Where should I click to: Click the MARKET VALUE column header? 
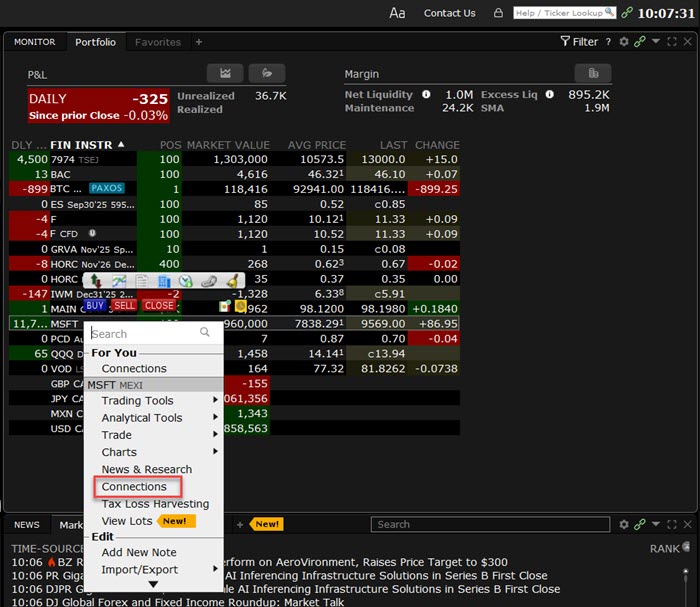(228, 145)
